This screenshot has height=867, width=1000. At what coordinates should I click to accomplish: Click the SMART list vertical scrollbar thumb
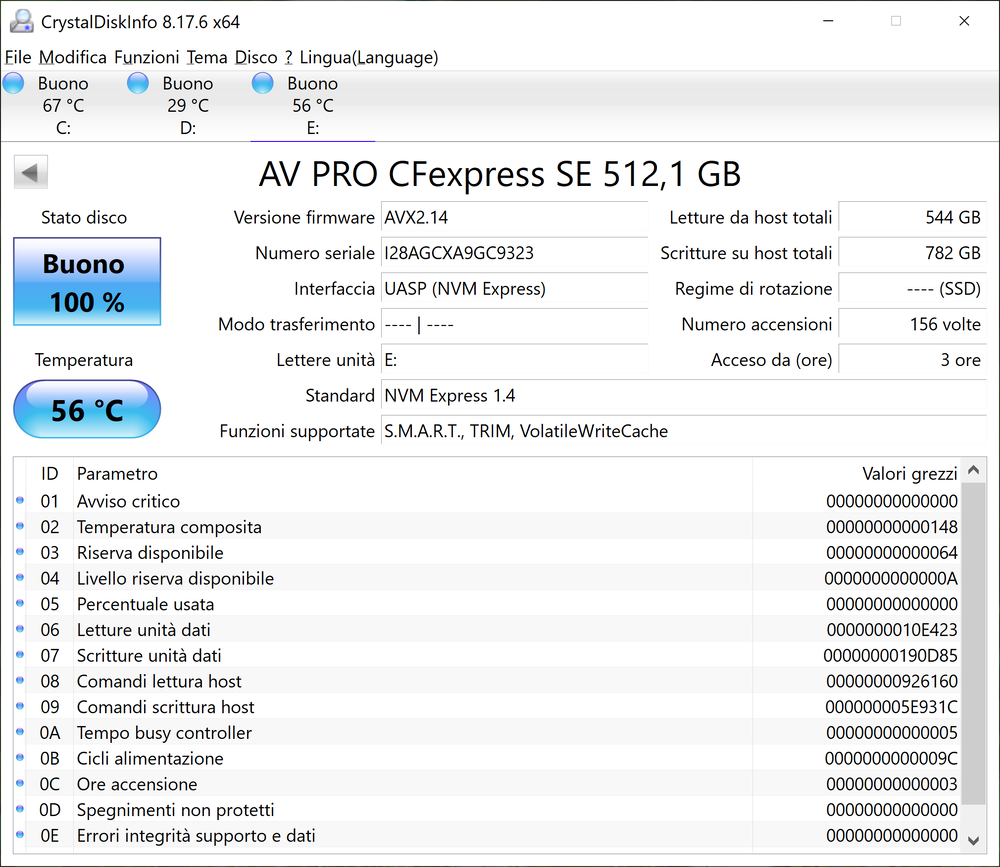click(x=973, y=643)
